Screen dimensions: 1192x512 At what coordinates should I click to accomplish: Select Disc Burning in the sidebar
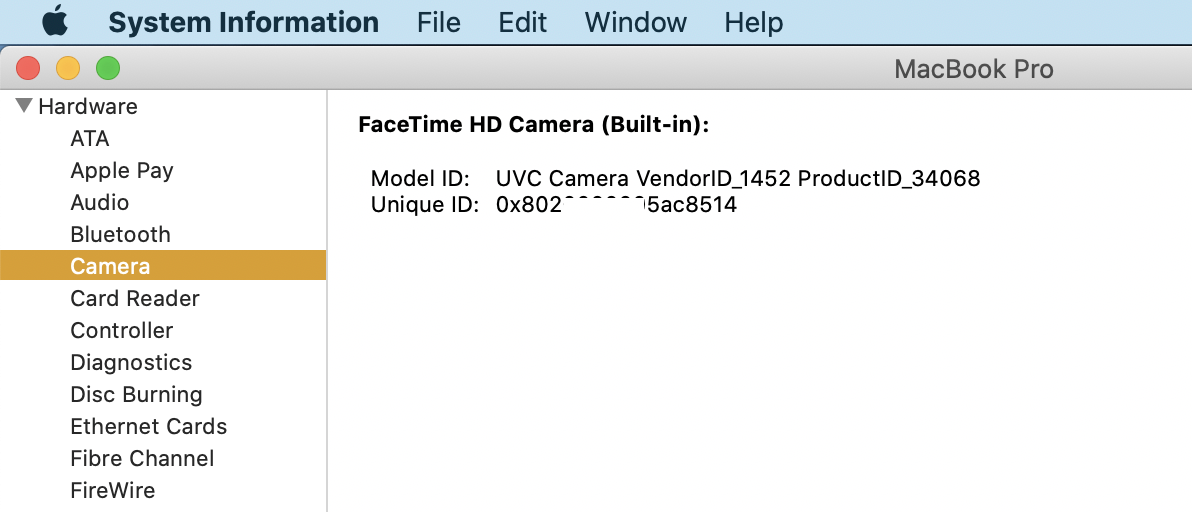tap(136, 395)
